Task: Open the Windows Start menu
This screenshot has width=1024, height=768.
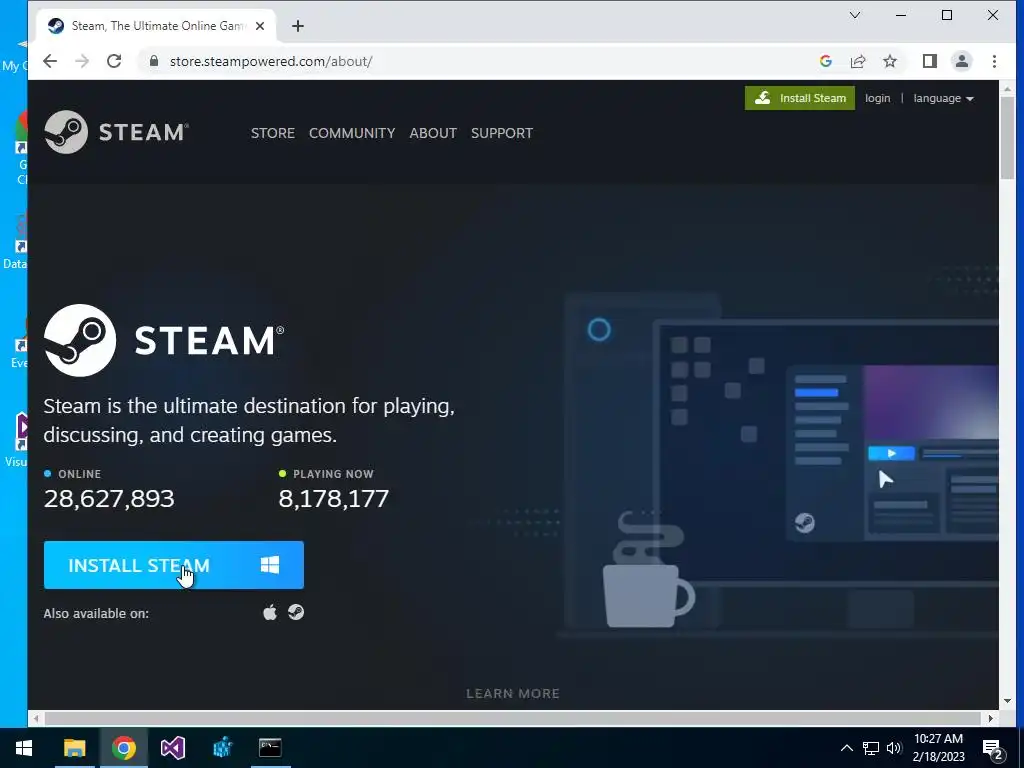Action: click(24, 748)
